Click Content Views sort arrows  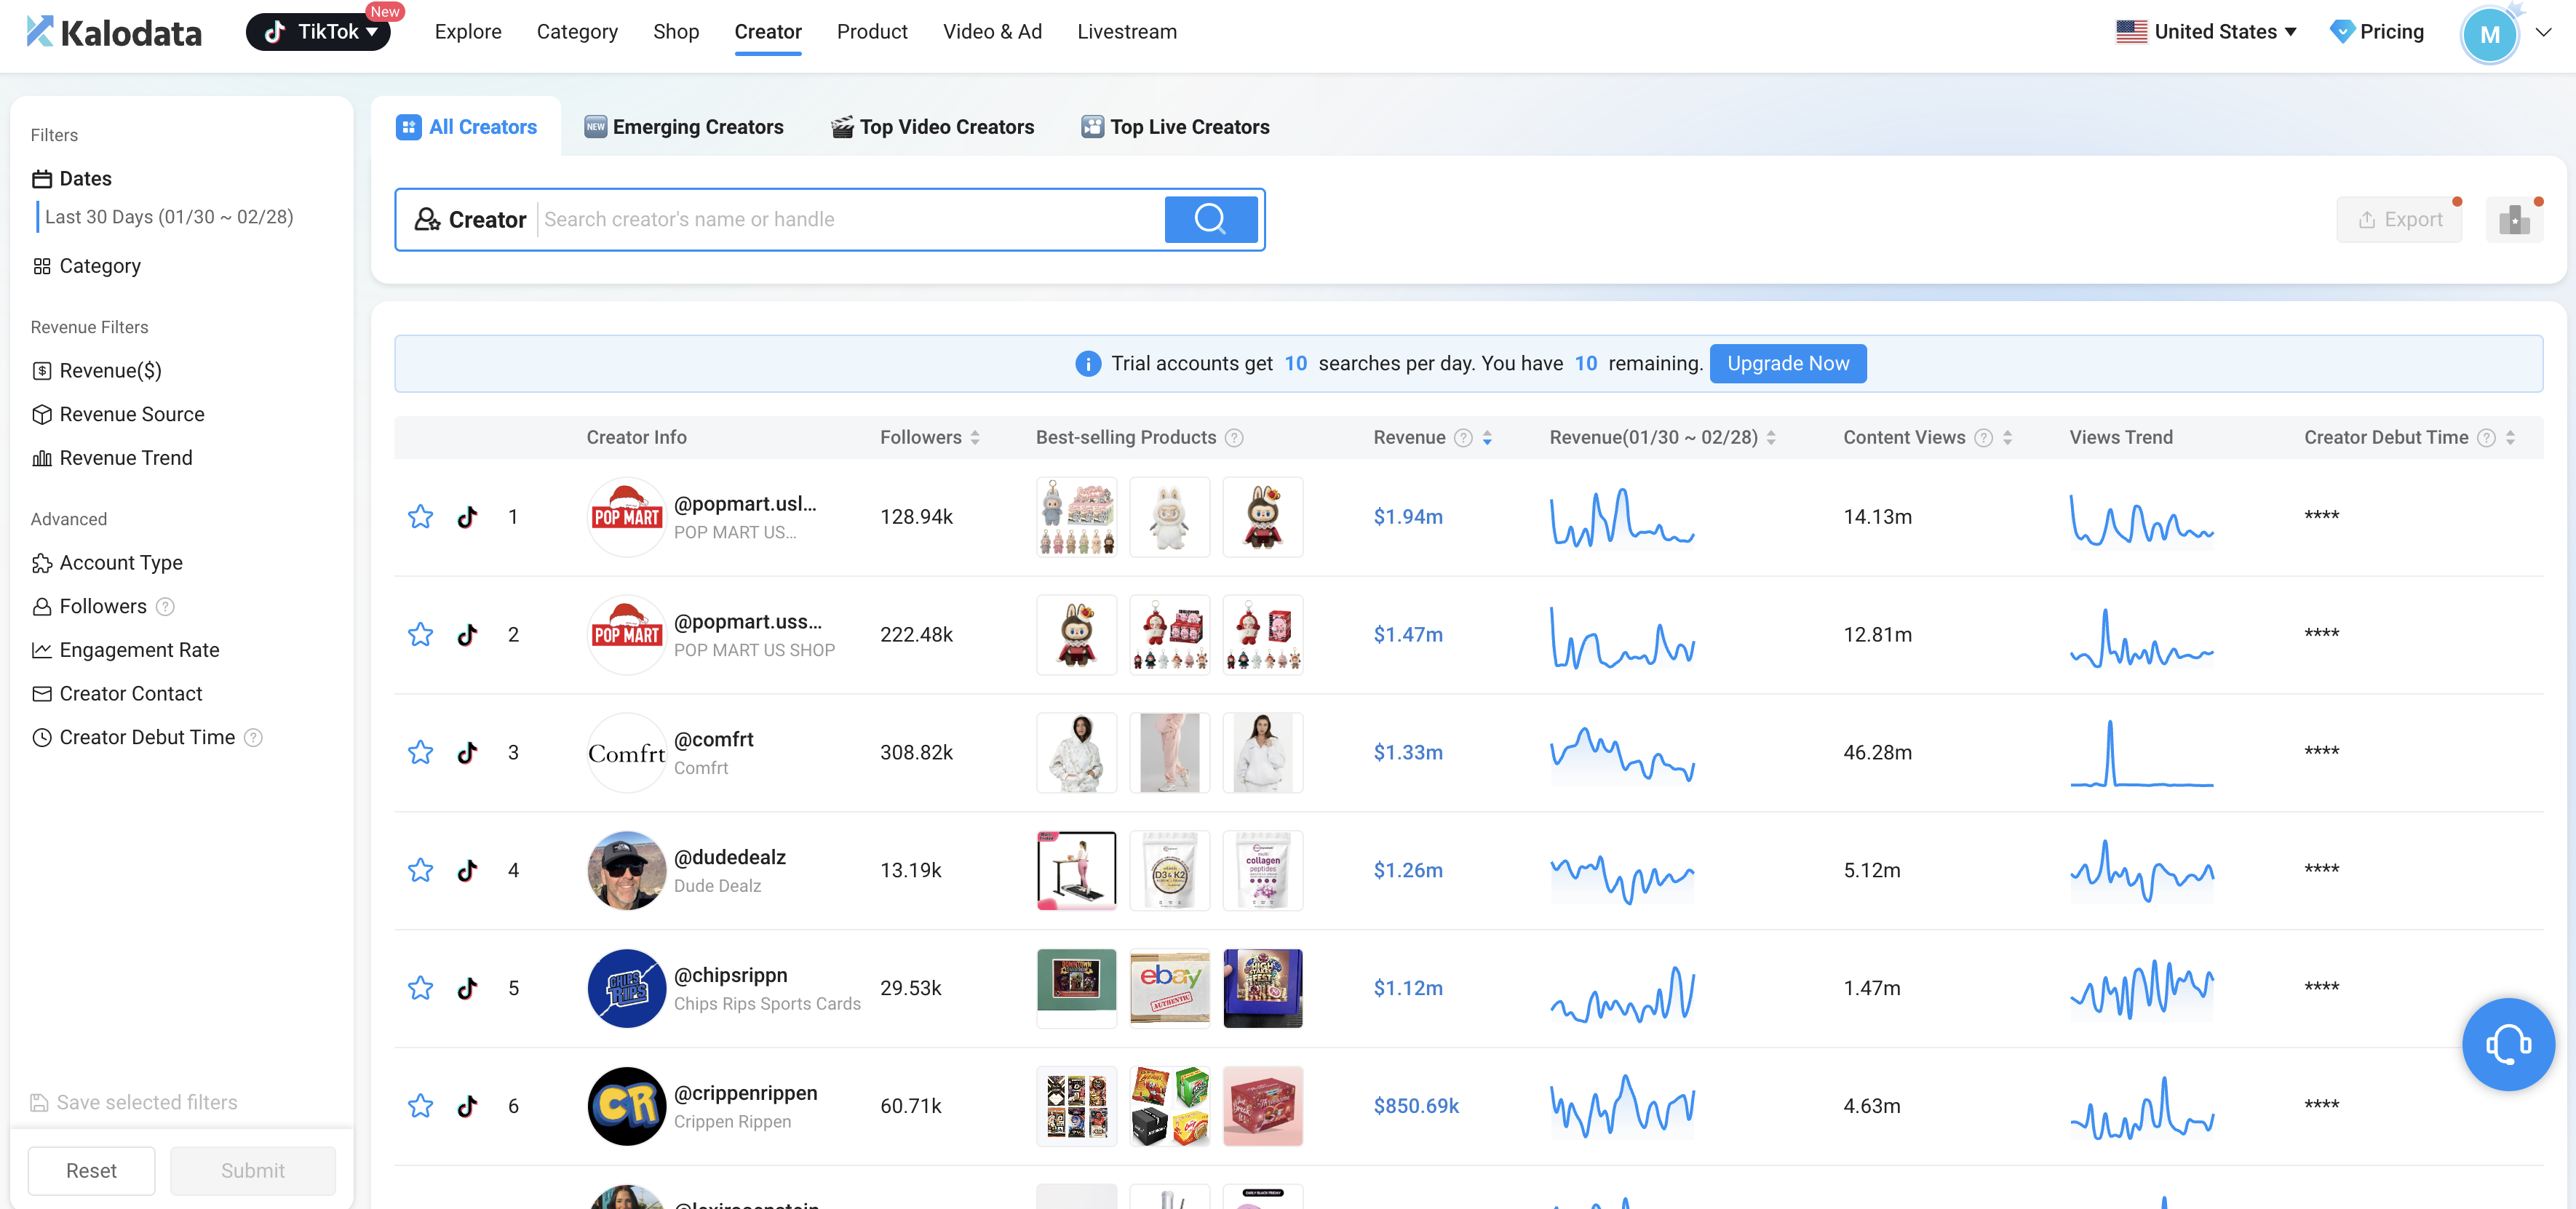point(2008,438)
